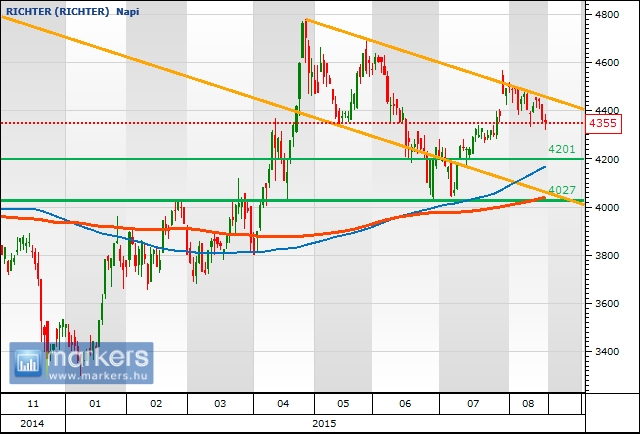
Task: Select month 01 on the time axis
Action: pos(95,404)
